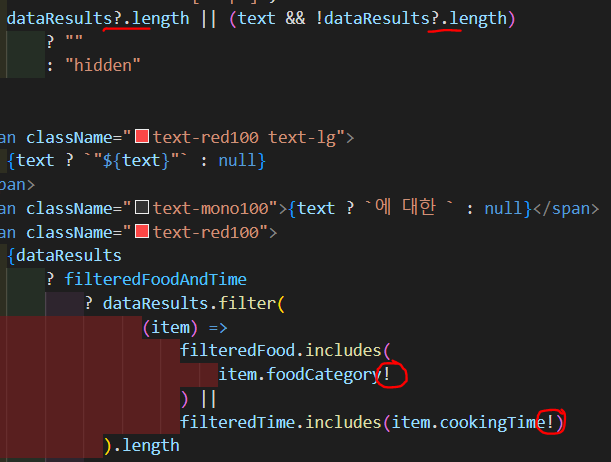Open the dark swatch before text-mono100
This screenshot has height=462, width=611.
[x=141, y=207]
